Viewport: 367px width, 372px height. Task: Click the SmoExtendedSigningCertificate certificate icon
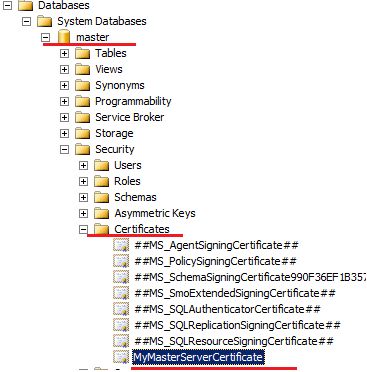click(x=121, y=294)
